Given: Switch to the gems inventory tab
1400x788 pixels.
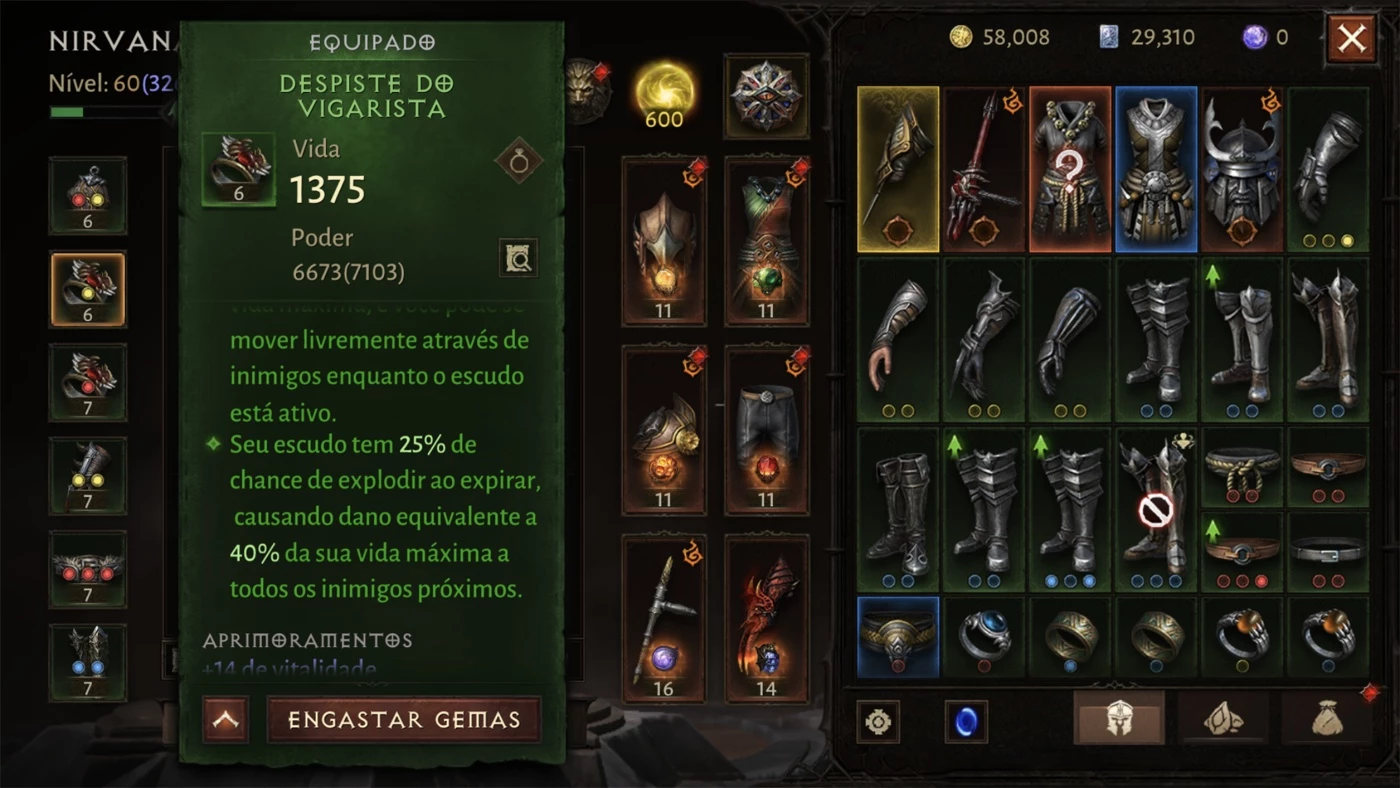Looking at the screenshot, I should 1222,718.
